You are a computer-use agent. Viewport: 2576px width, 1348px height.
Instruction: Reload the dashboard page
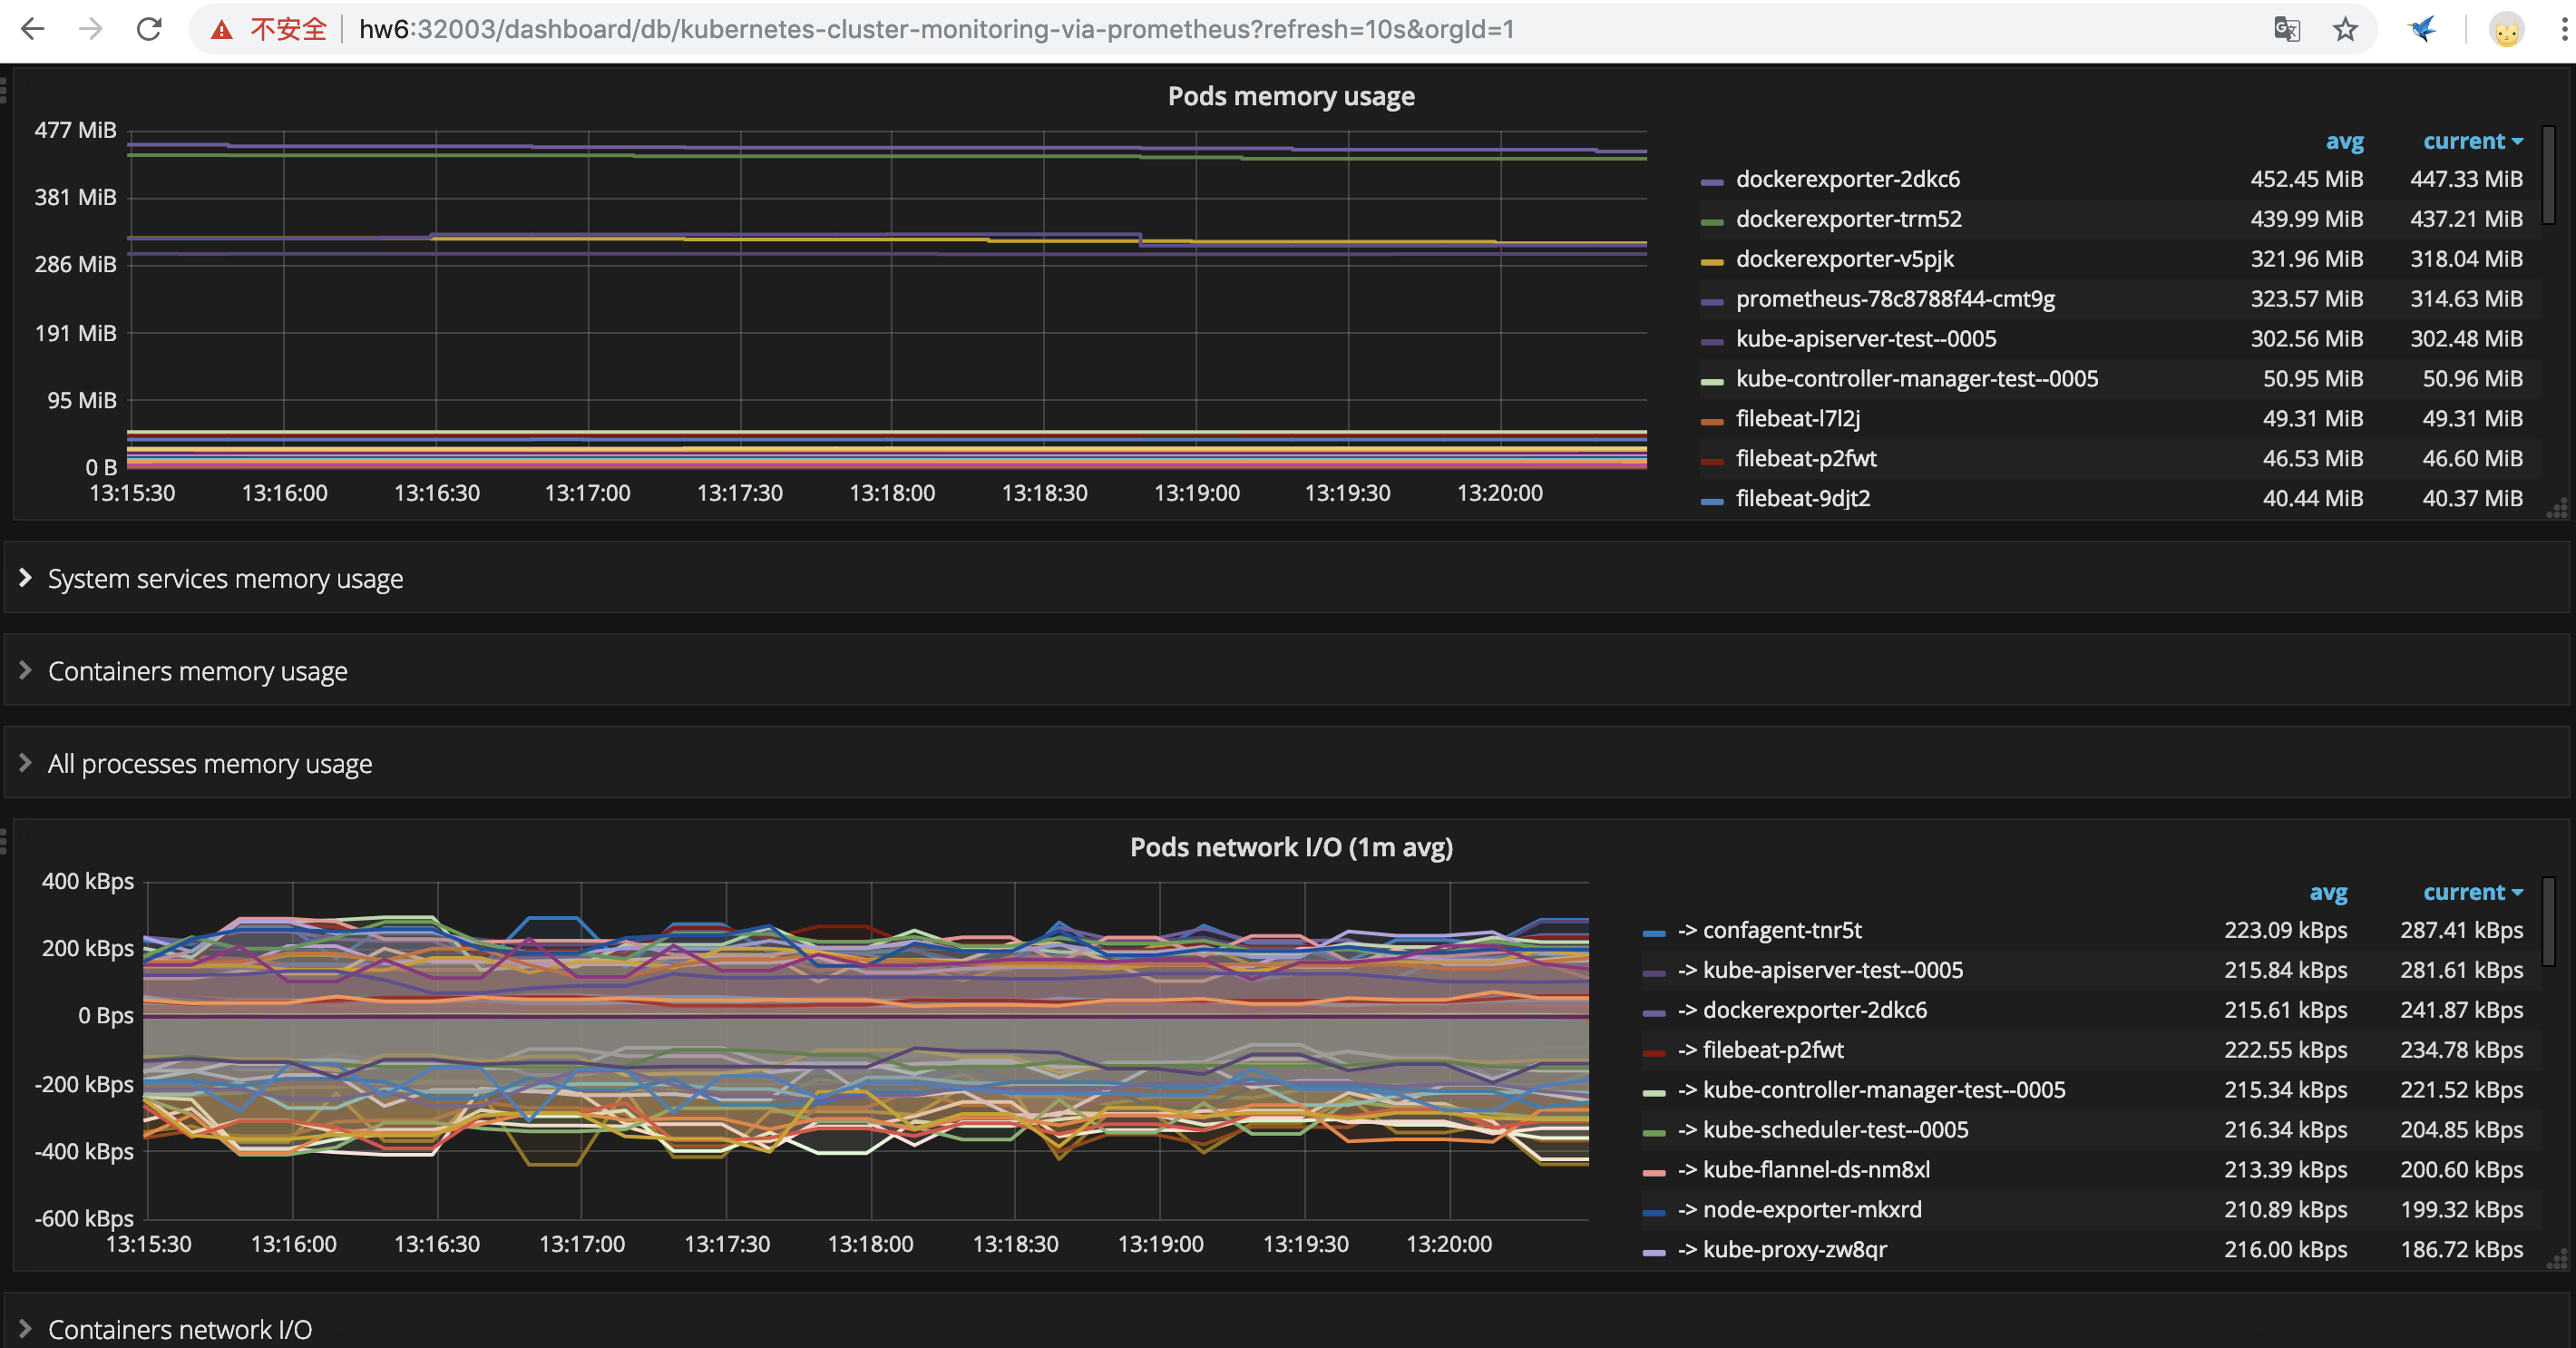pos(149,29)
